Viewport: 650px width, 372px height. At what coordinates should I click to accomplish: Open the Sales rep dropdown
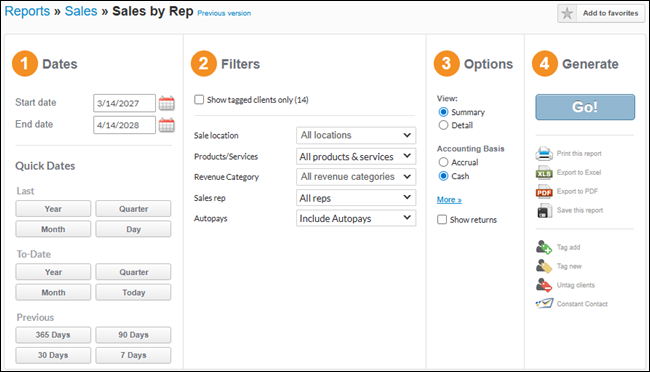coord(356,198)
